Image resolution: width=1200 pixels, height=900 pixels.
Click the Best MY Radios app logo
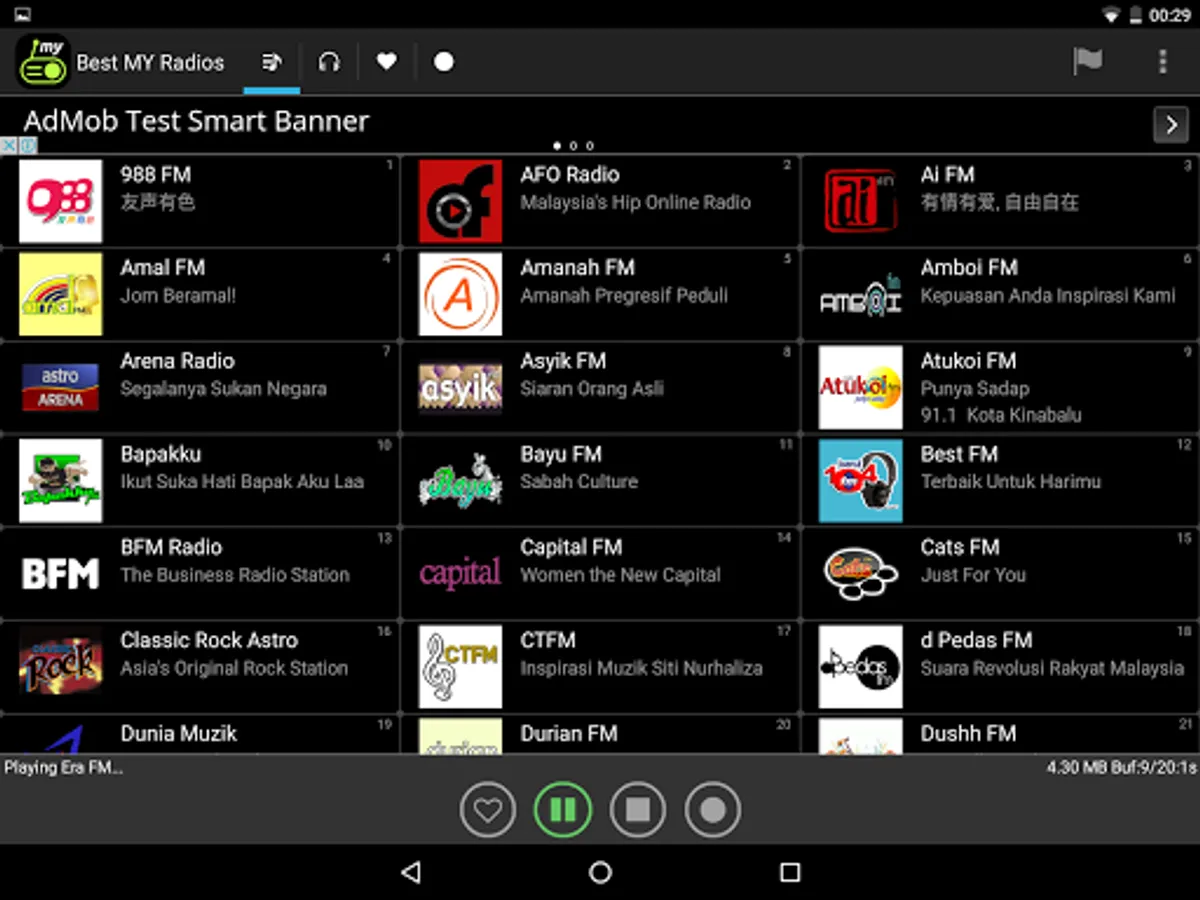(x=42, y=62)
